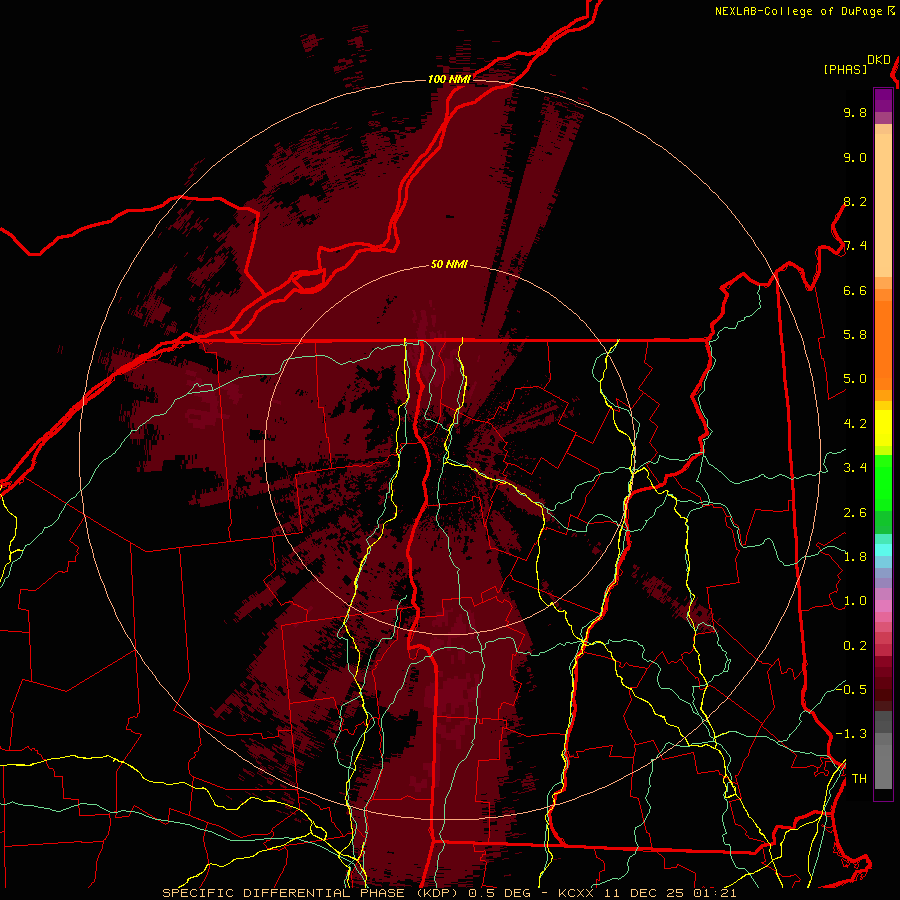The image size is (900, 900).
Task: Click the 8.2 value on color scale
Action: click(855, 201)
